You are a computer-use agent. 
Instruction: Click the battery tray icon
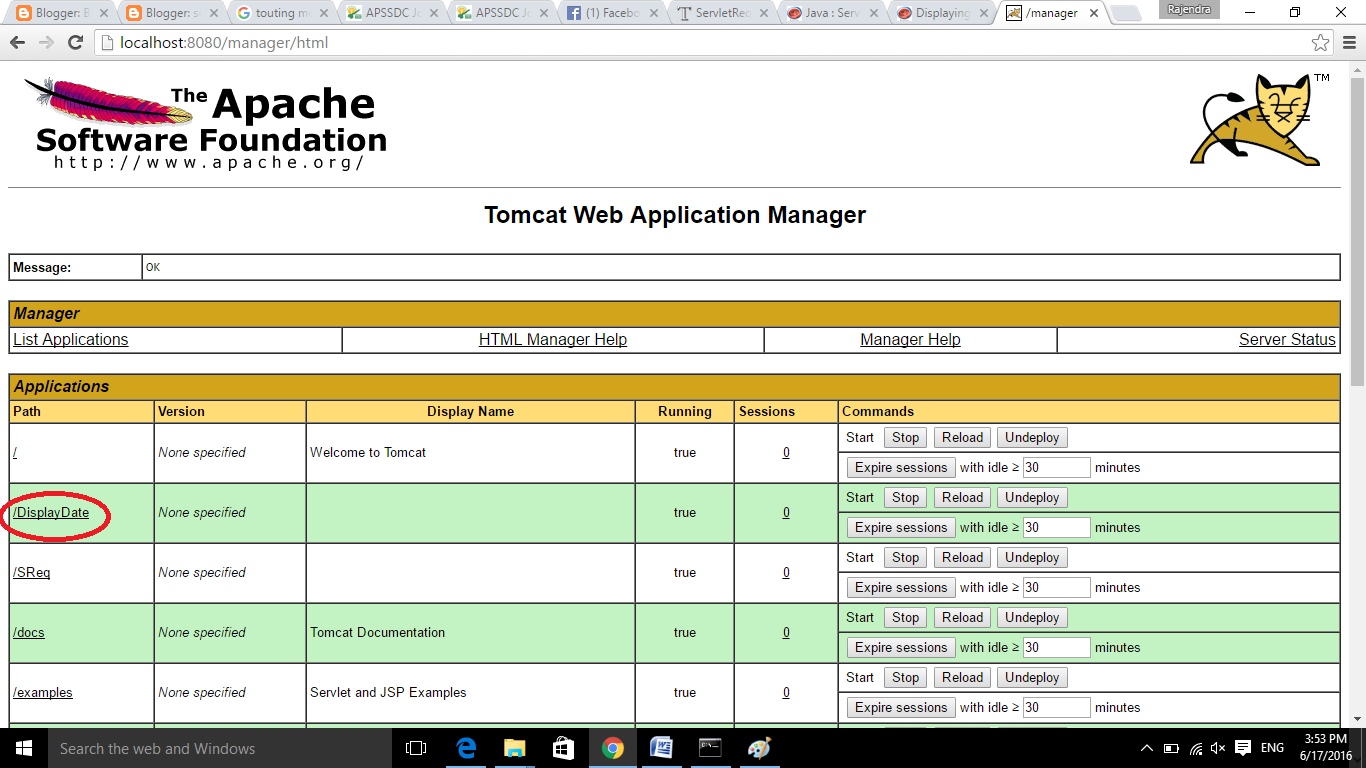point(1172,748)
